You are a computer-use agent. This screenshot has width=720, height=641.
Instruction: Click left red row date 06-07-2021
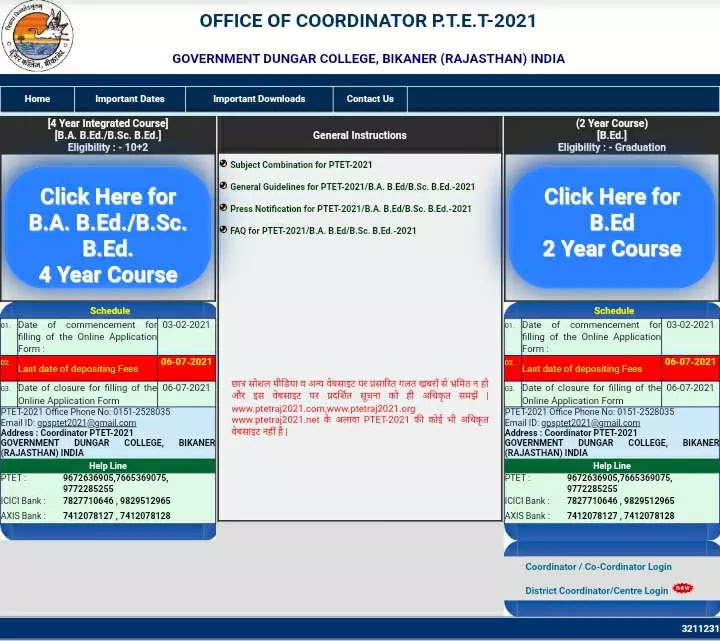tap(186, 361)
